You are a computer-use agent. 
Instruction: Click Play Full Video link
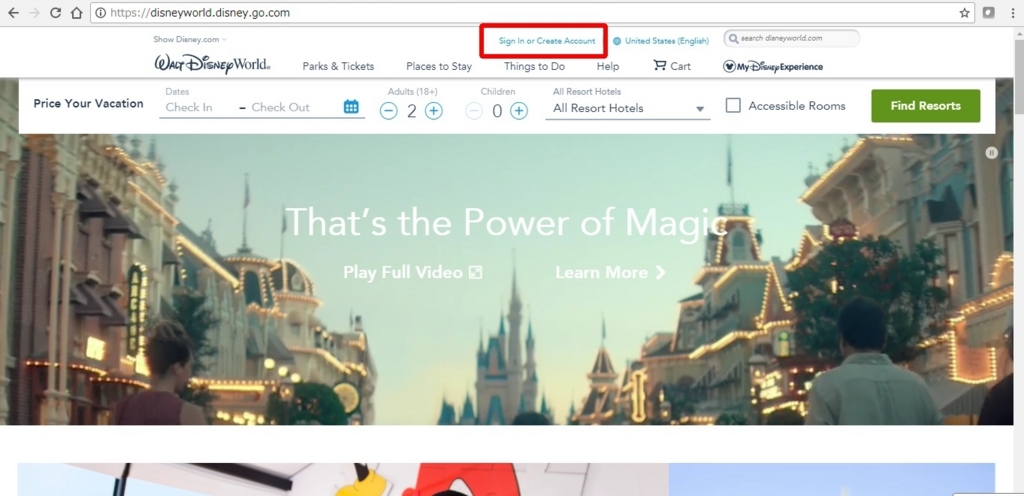[413, 272]
